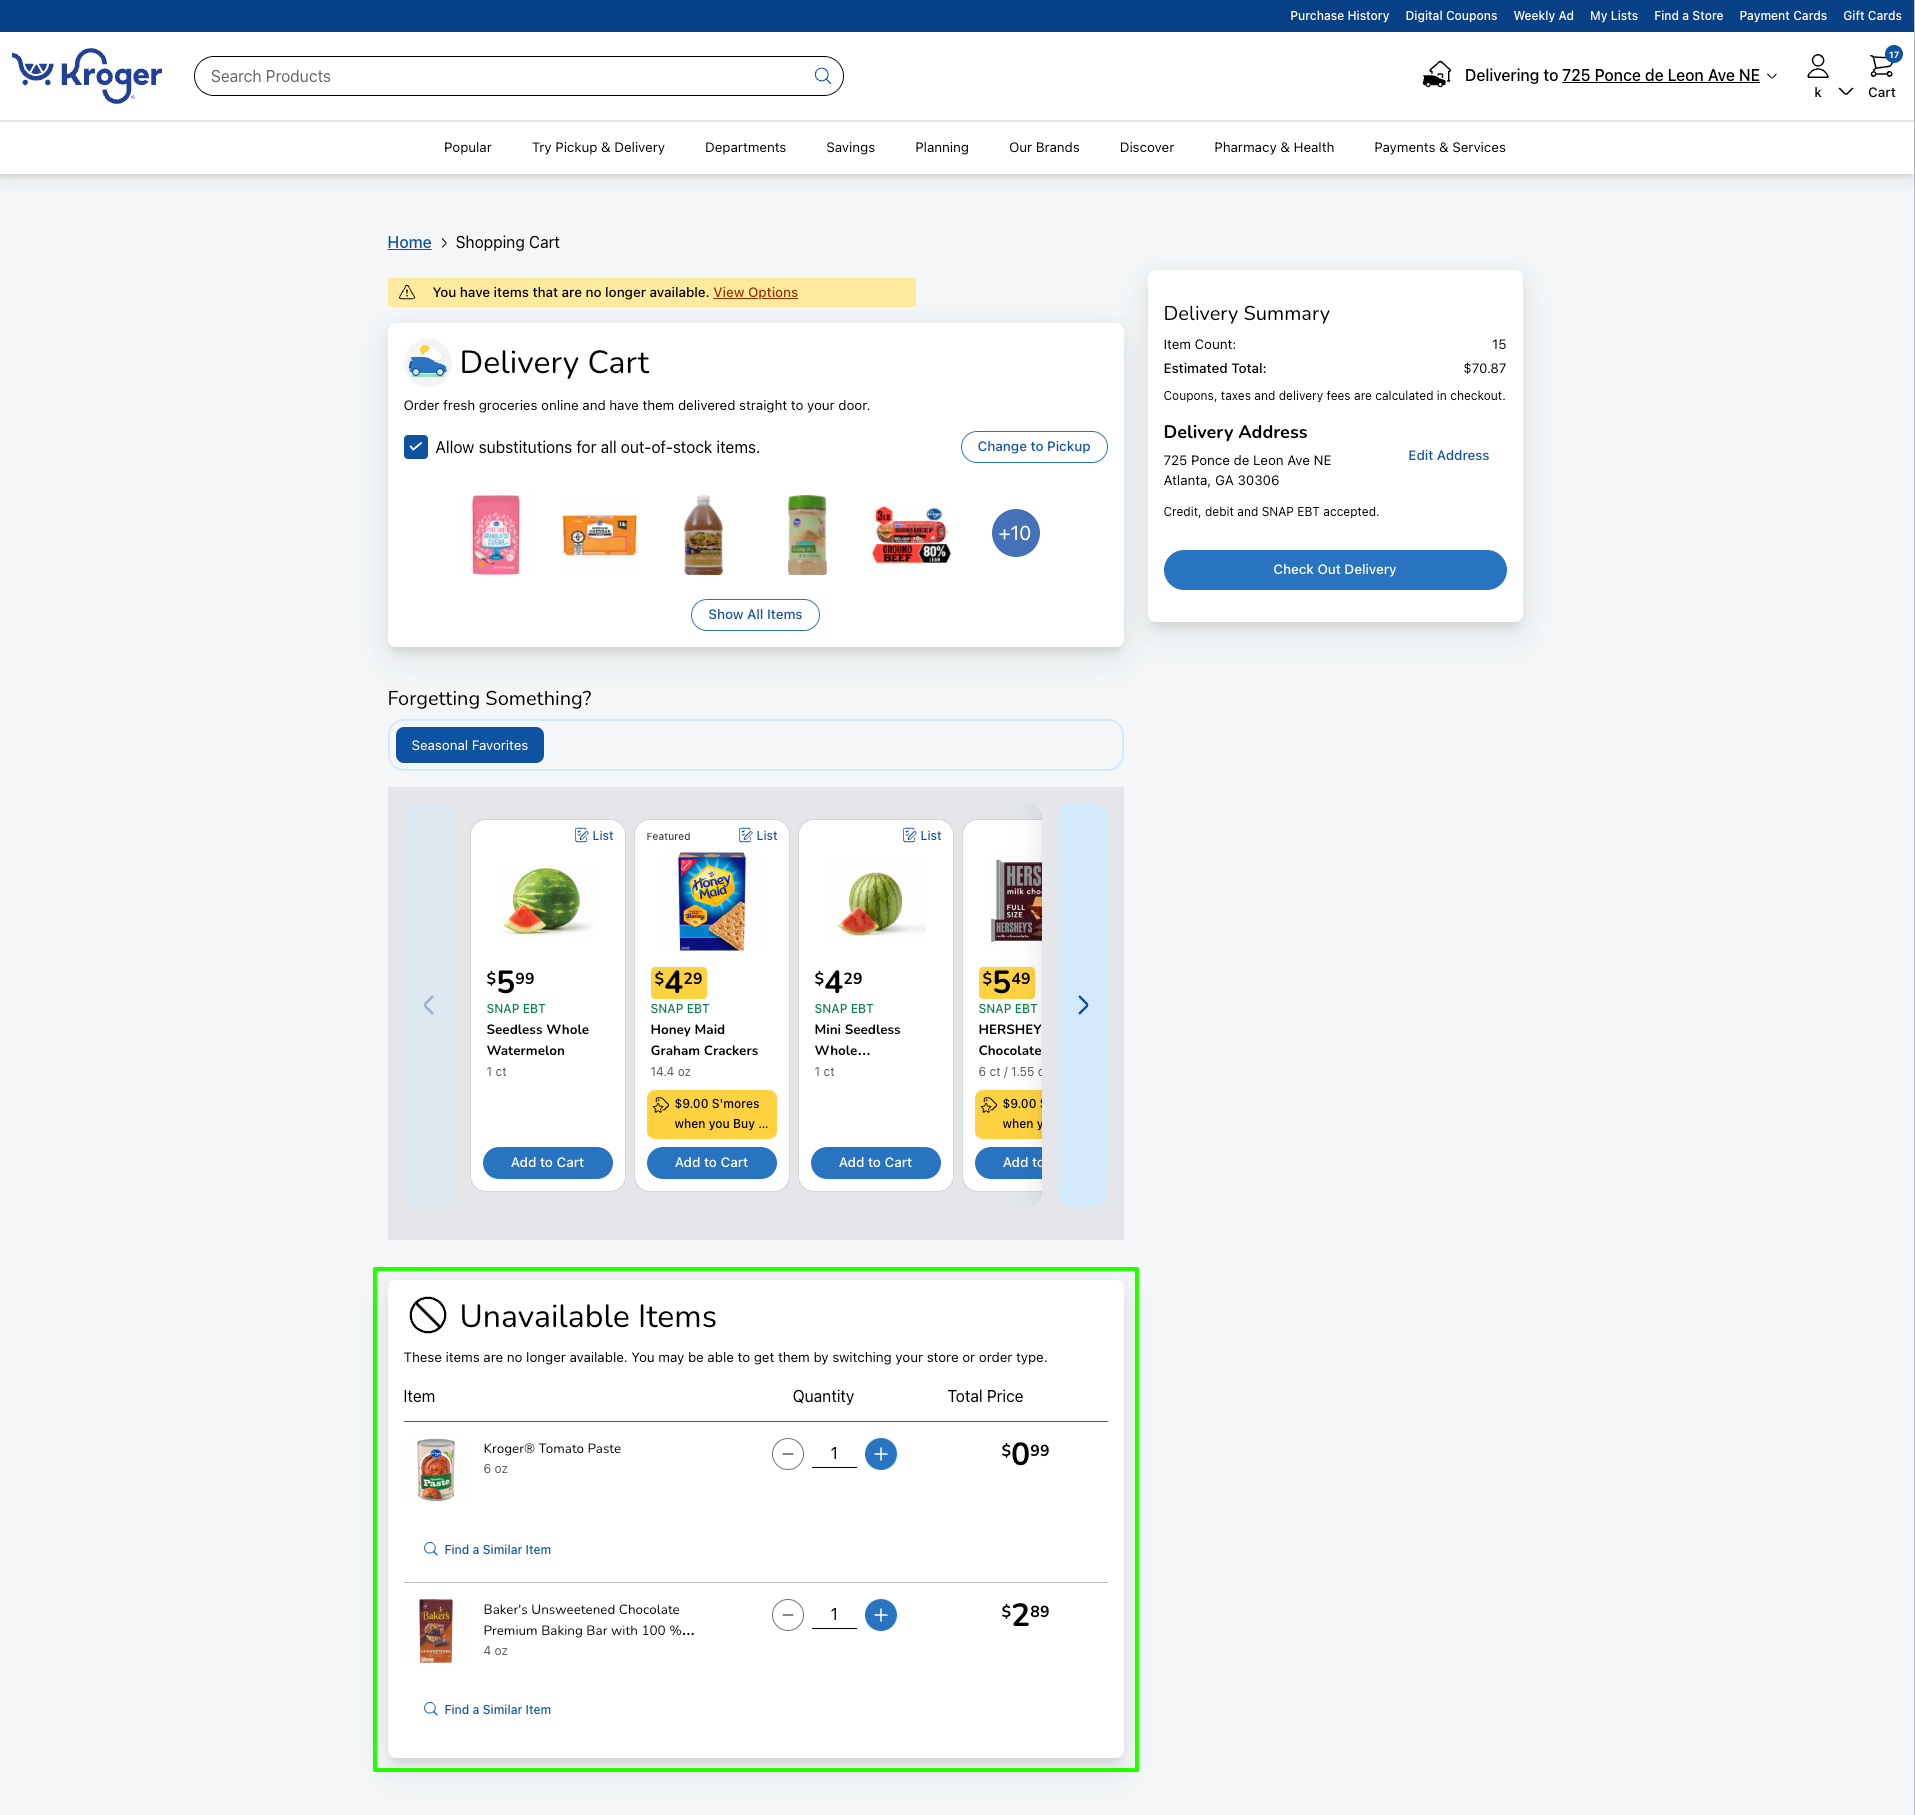
Task: Click Change to Pickup button
Action: click(1034, 447)
